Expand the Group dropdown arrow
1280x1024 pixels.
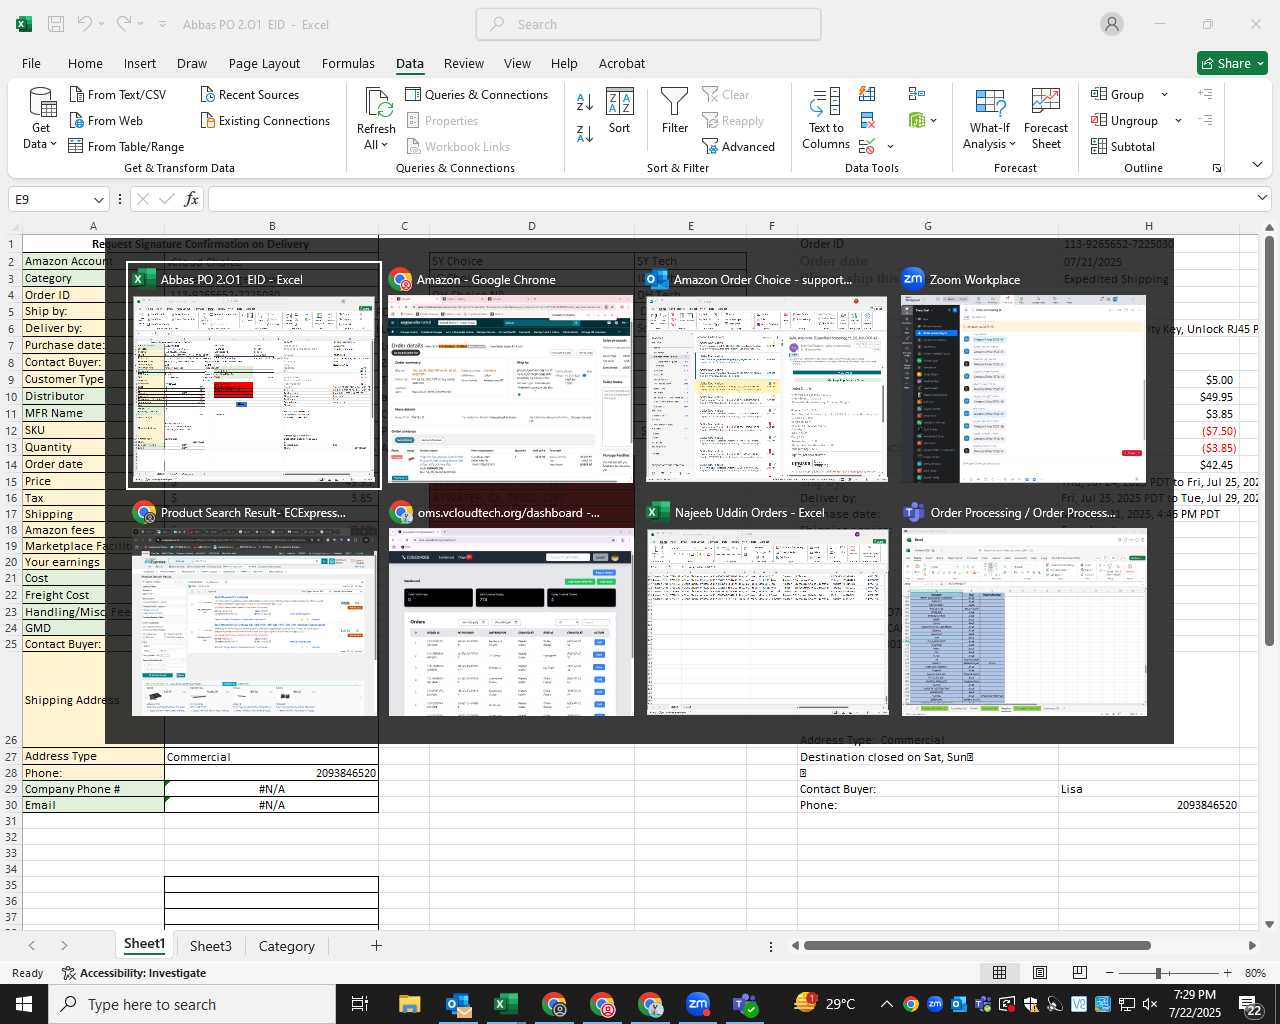[1164, 94]
